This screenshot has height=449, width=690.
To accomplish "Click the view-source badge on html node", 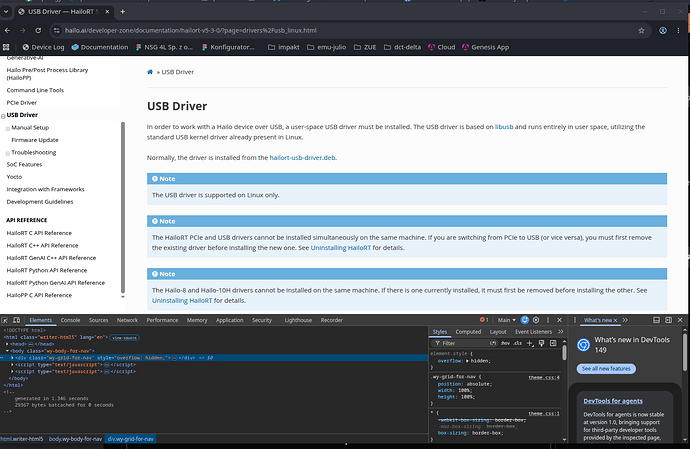I will pyautogui.click(x=124, y=338).
